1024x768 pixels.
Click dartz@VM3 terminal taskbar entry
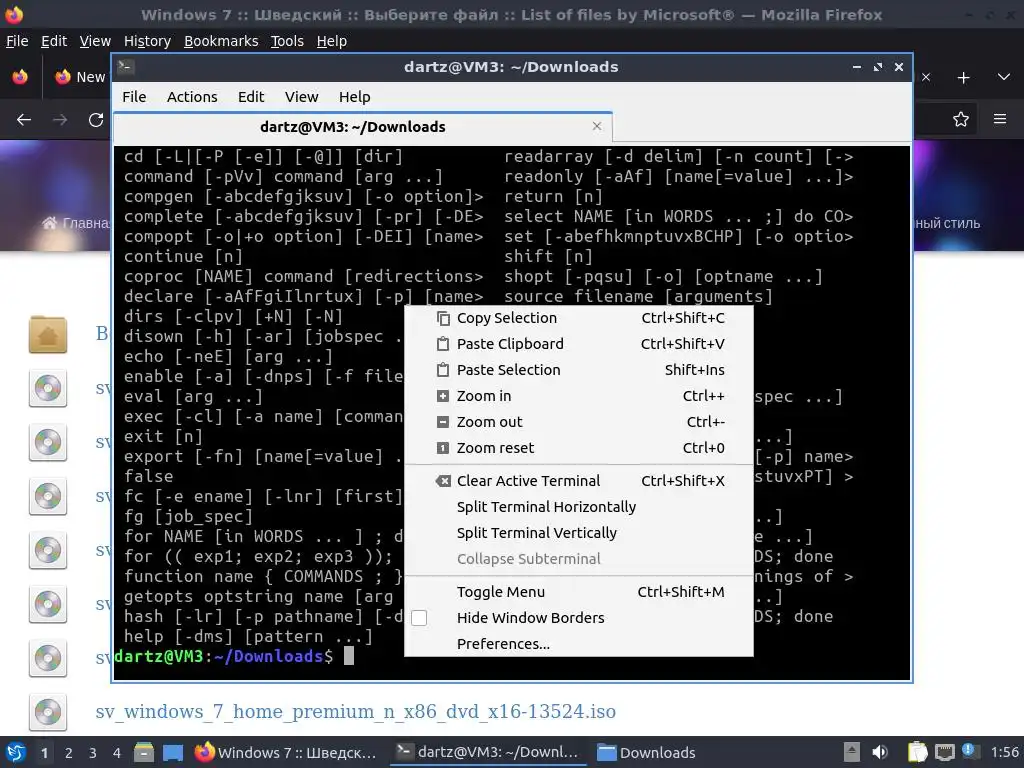click(488, 752)
